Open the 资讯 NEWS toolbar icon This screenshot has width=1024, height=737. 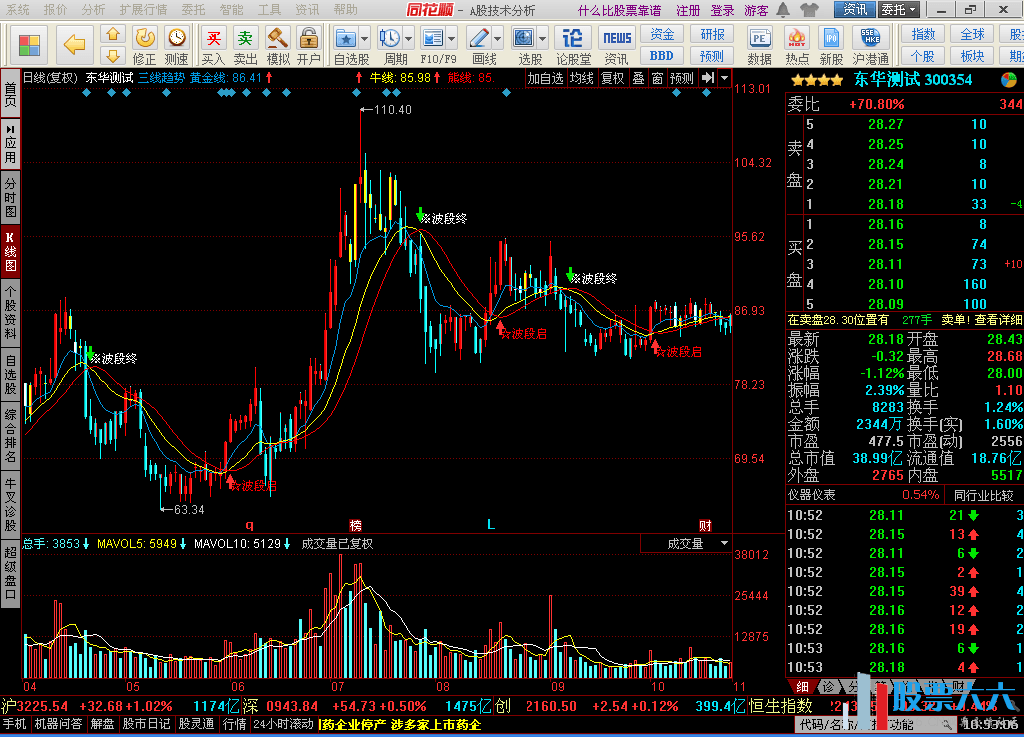(x=616, y=45)
